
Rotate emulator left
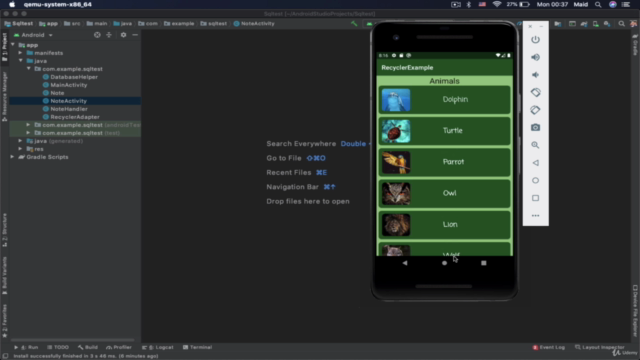click(535, 92)
